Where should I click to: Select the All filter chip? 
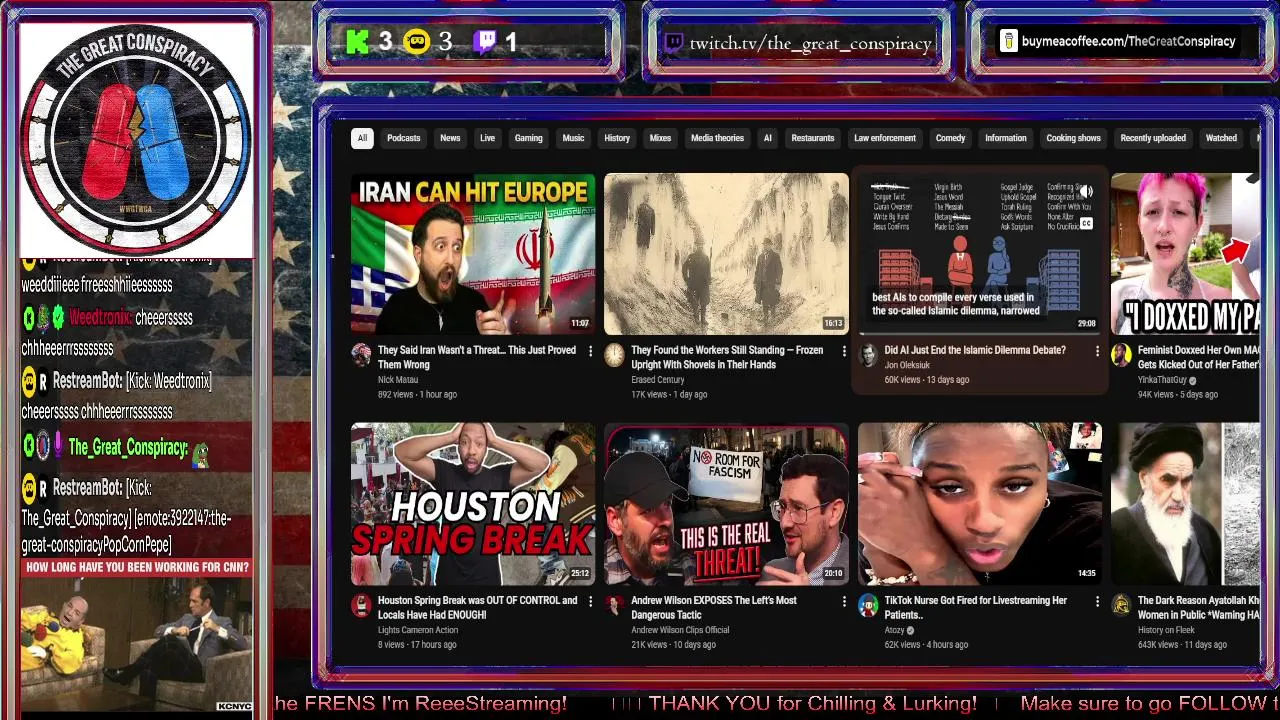coord(362,138)
